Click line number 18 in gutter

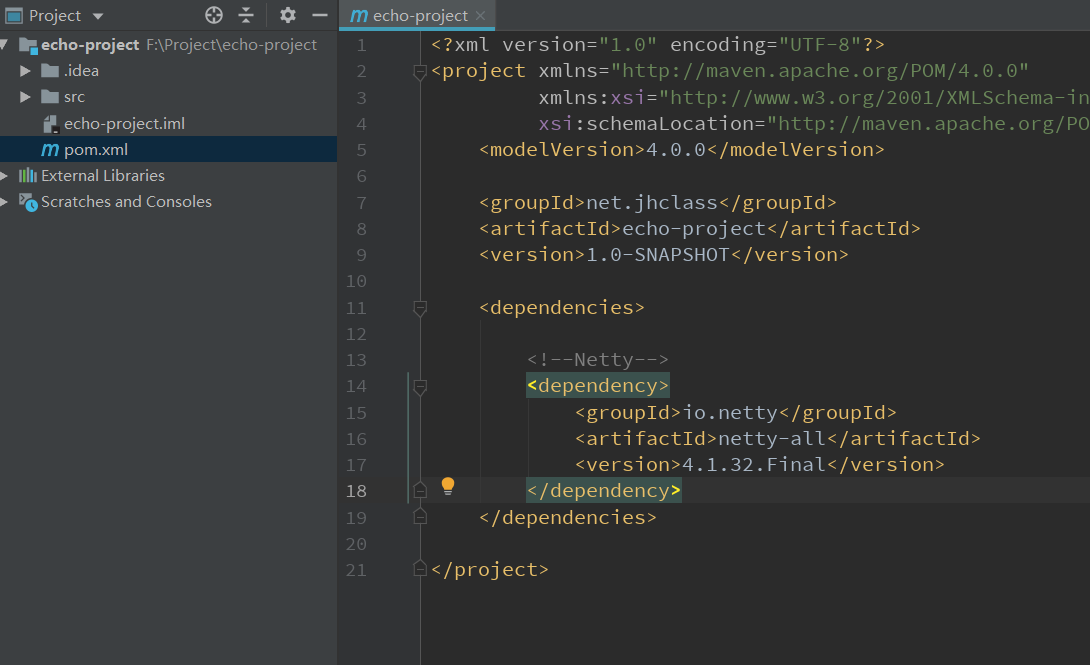[x=356, y=491]
